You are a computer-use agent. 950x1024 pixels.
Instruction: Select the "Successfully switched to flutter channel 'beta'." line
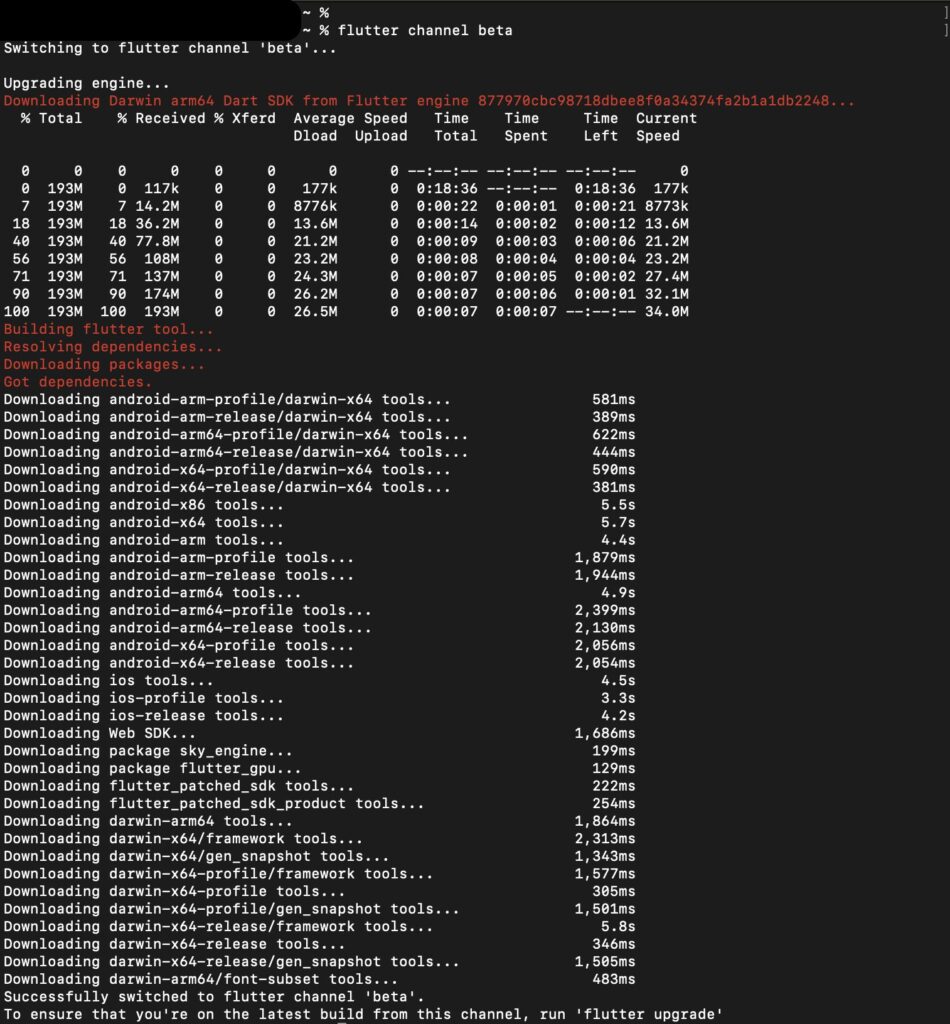point(214,998)
